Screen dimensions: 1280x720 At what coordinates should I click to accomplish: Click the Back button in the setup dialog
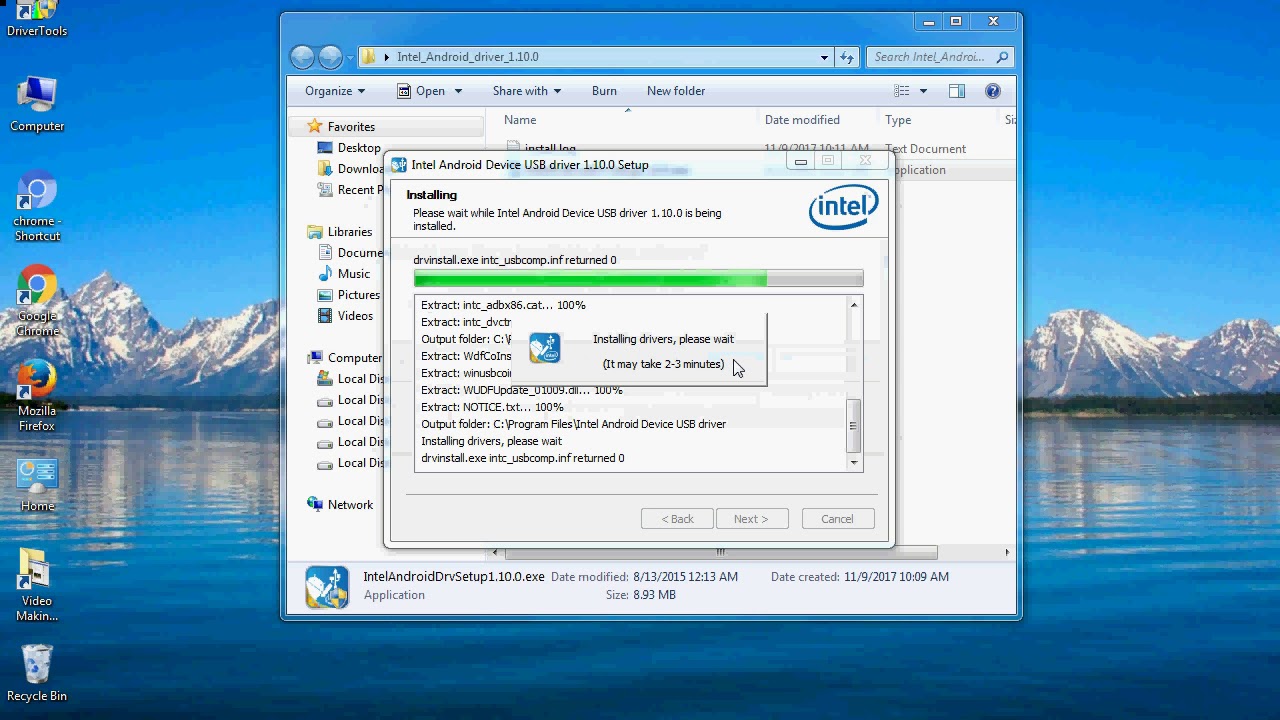677,519
